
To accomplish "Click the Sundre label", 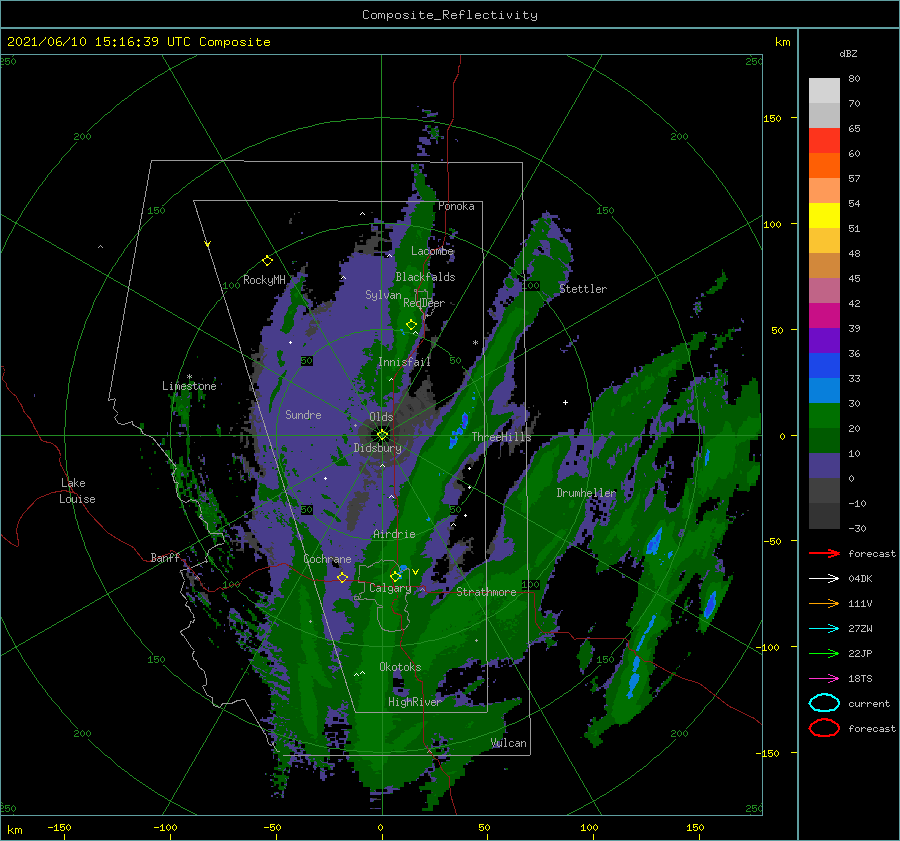I will point(303,414).
